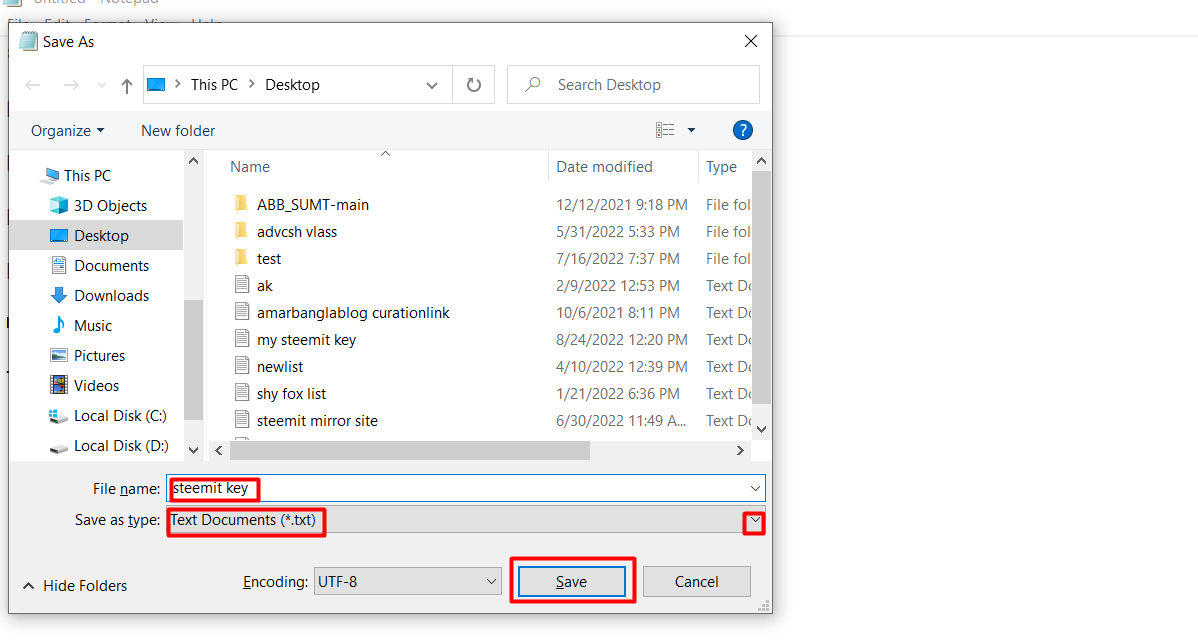Select the shy fox list file
Viewport: 1198px width, 644px height.
pyautogui.click(x=291, y=393)
